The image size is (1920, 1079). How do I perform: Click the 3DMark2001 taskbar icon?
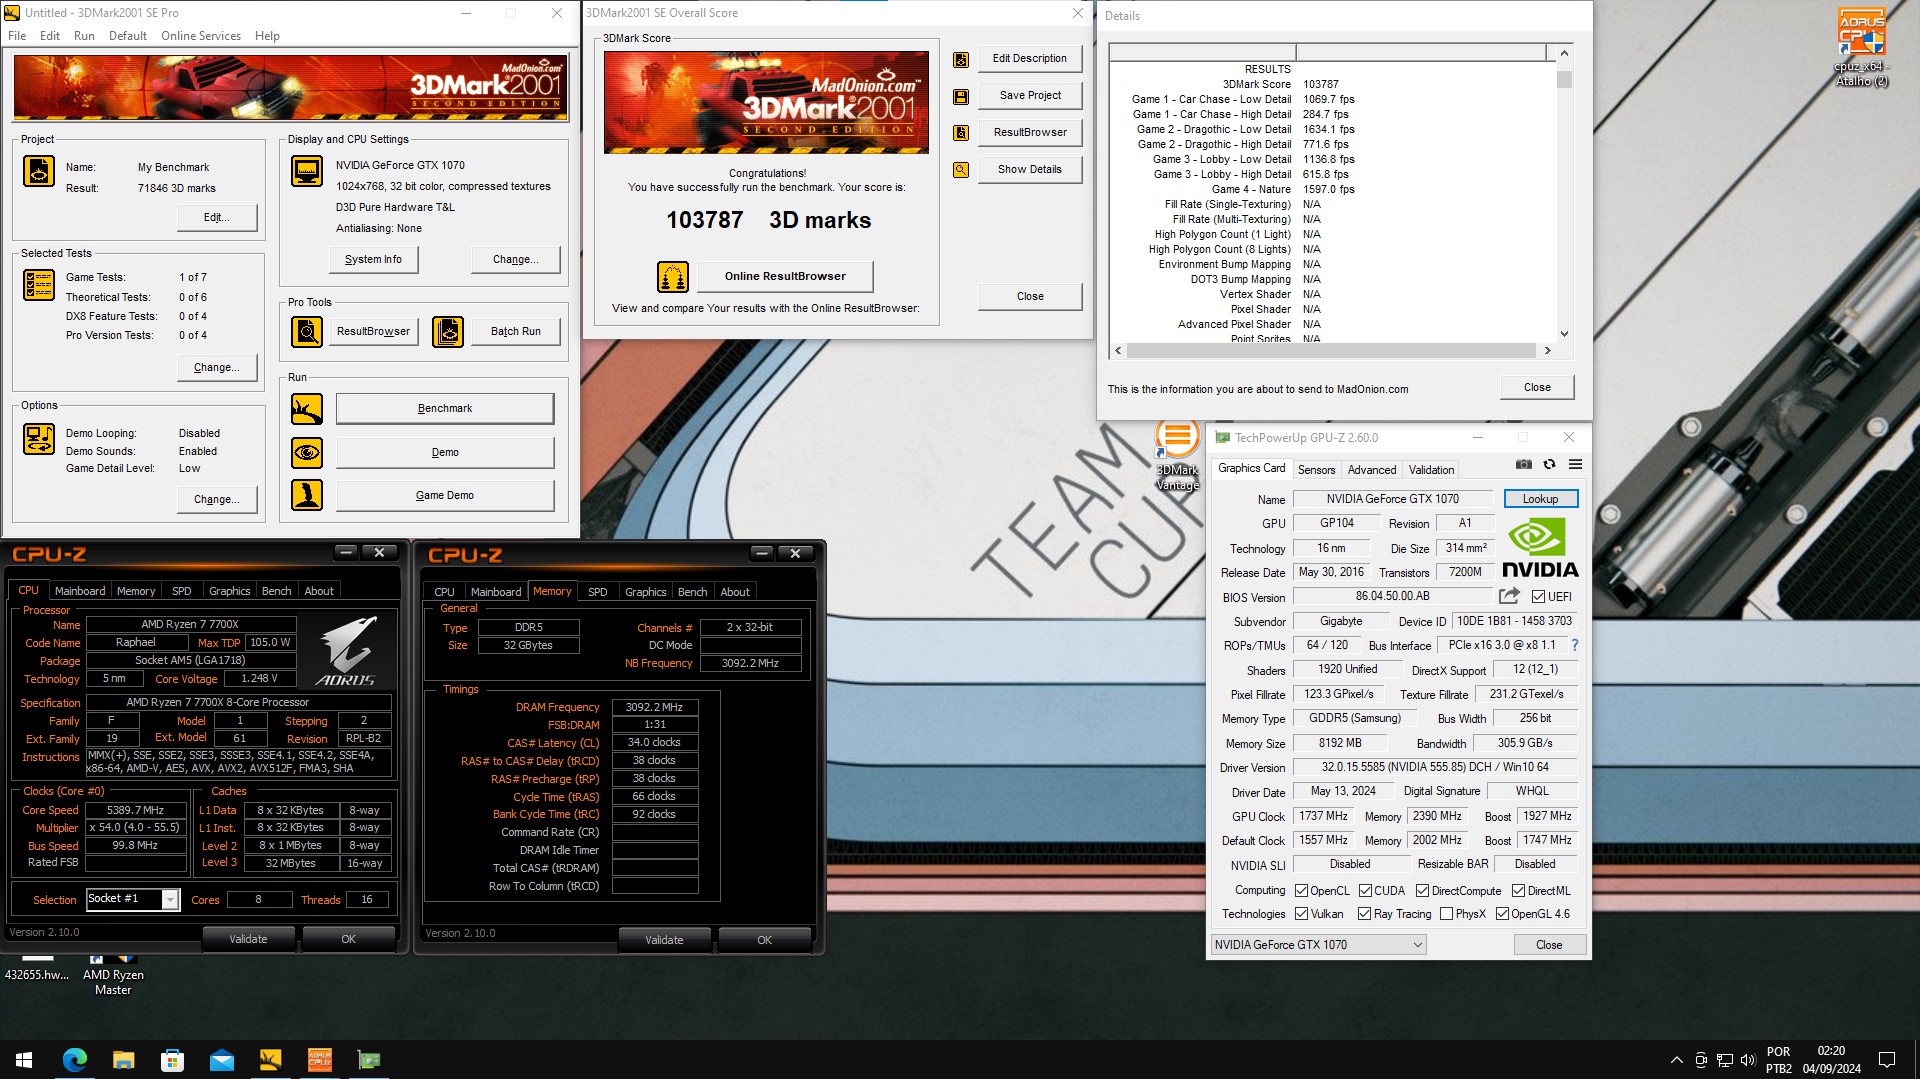[270, 1060]
